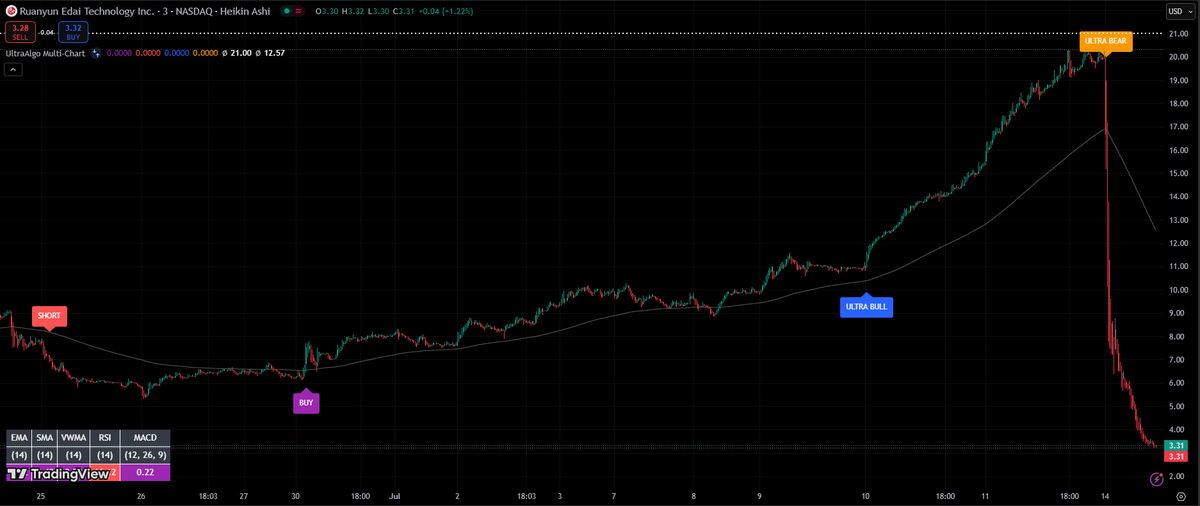The height and width of the screenshot is (506, 1200).
Task: Click the 10.00 price axis label
Action: (1177, 290)
